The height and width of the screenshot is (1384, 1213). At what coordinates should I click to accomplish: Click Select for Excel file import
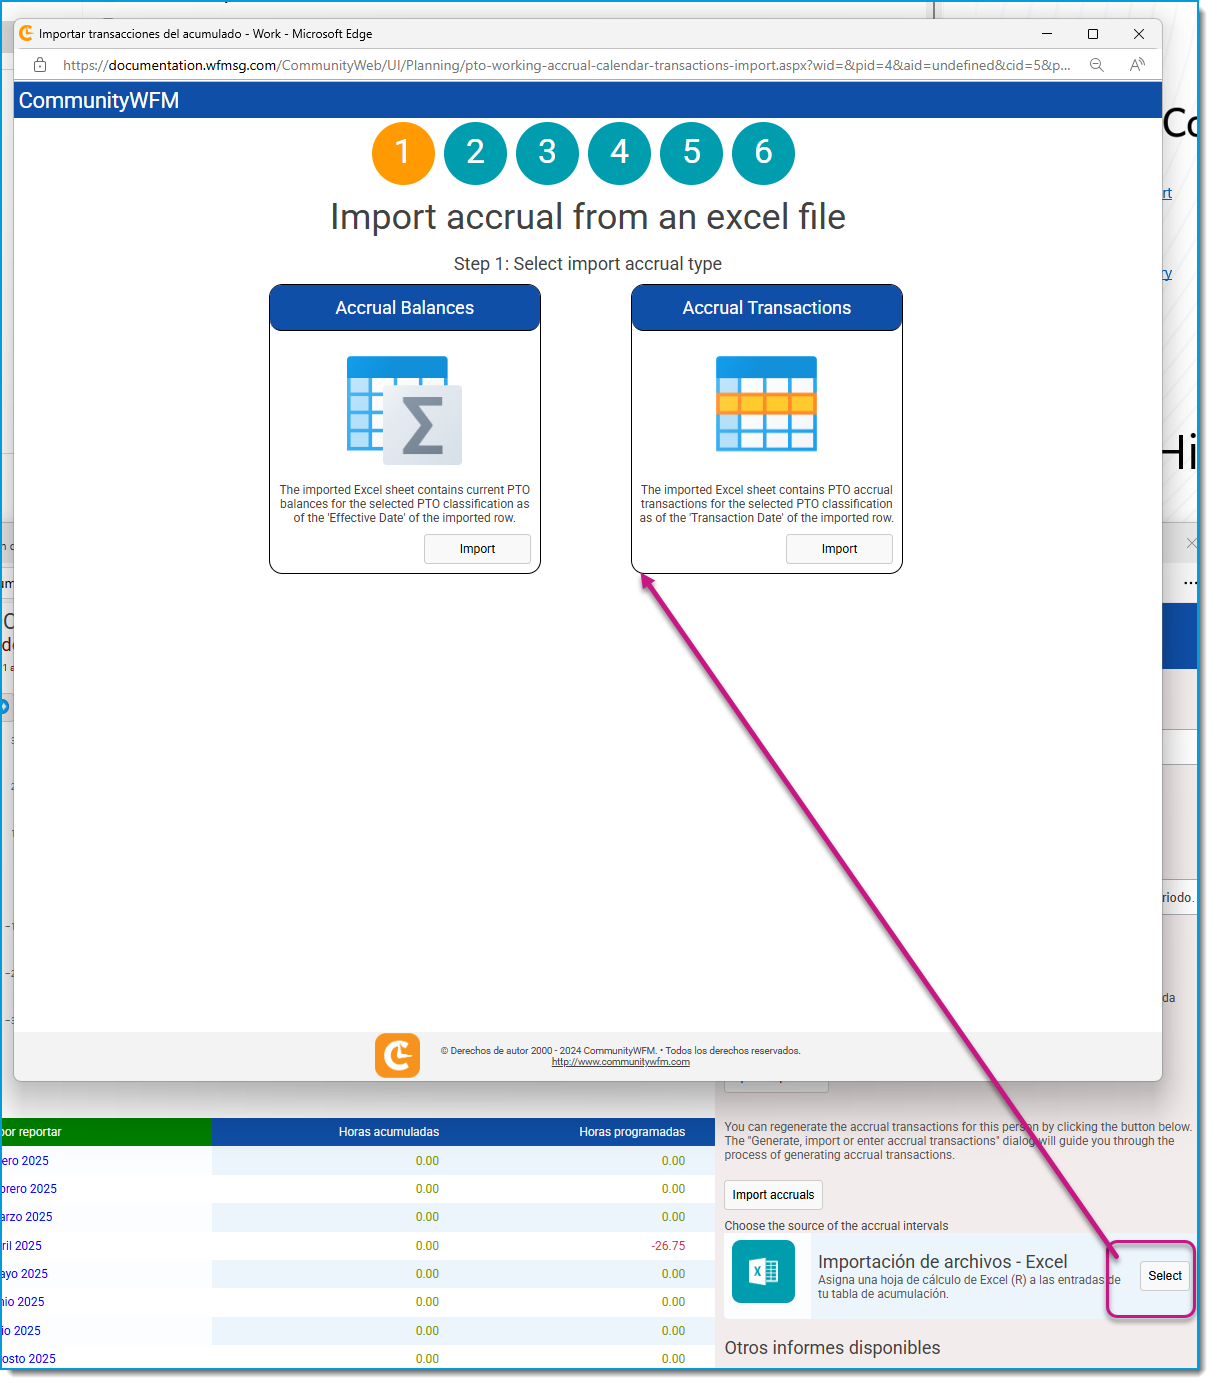[x=1165, y=1276]
